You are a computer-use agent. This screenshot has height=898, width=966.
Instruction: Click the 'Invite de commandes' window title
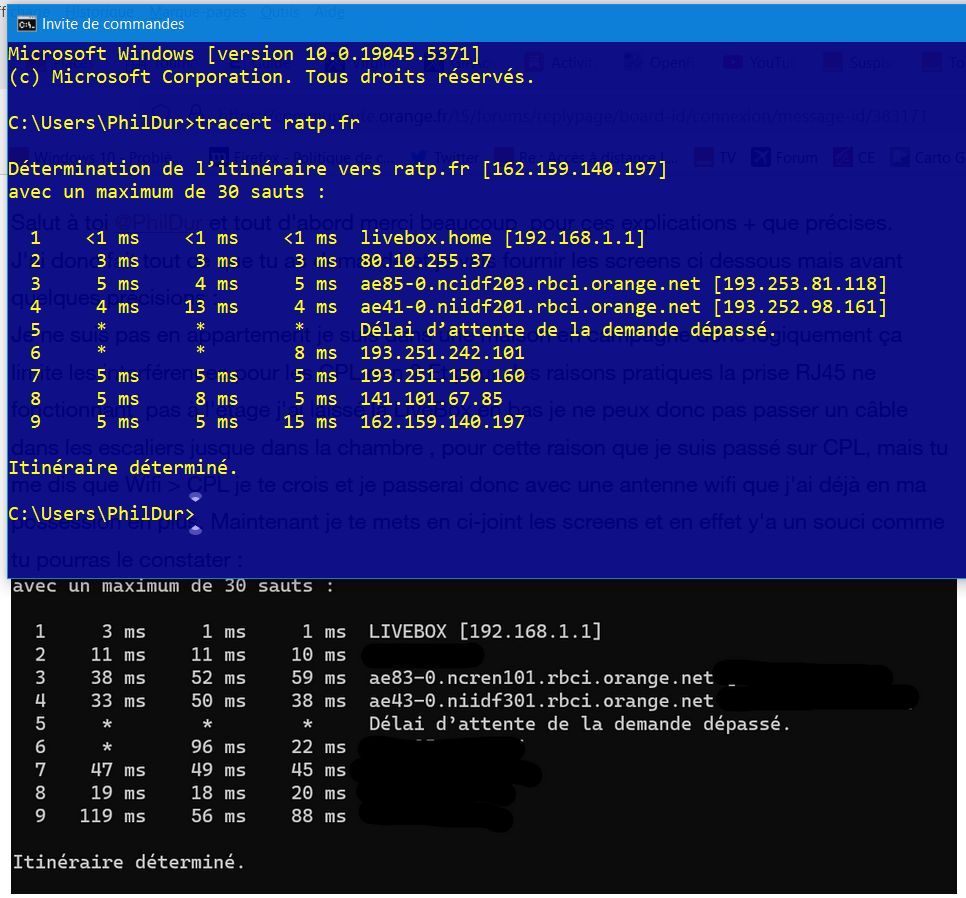pos(113,24)
